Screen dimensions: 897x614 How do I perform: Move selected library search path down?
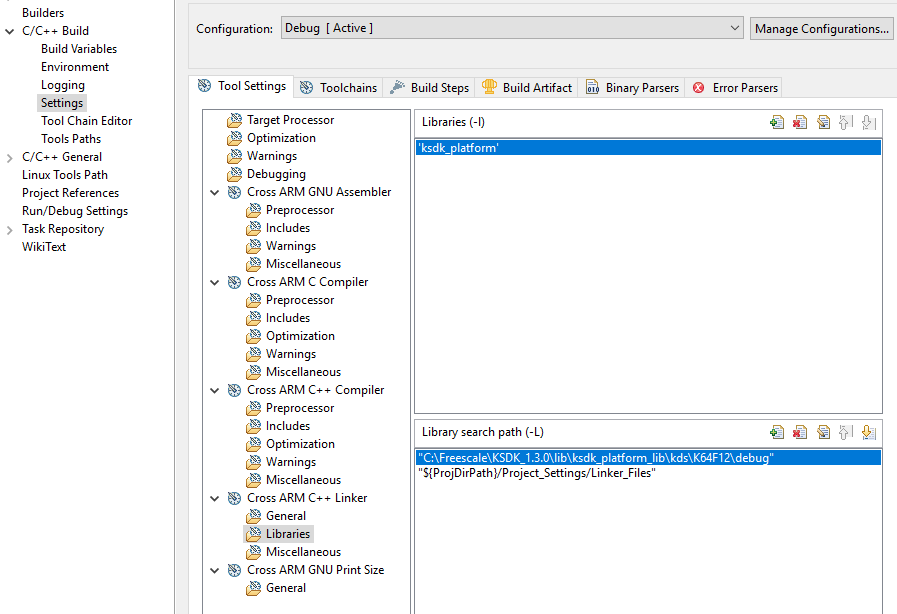[x=868, y=432]
